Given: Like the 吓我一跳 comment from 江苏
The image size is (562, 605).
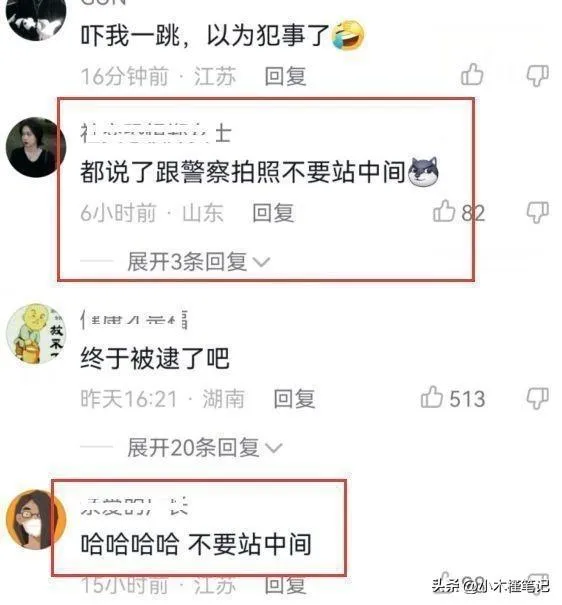Looking at the screenshot, I should click(x=472, y=74).
